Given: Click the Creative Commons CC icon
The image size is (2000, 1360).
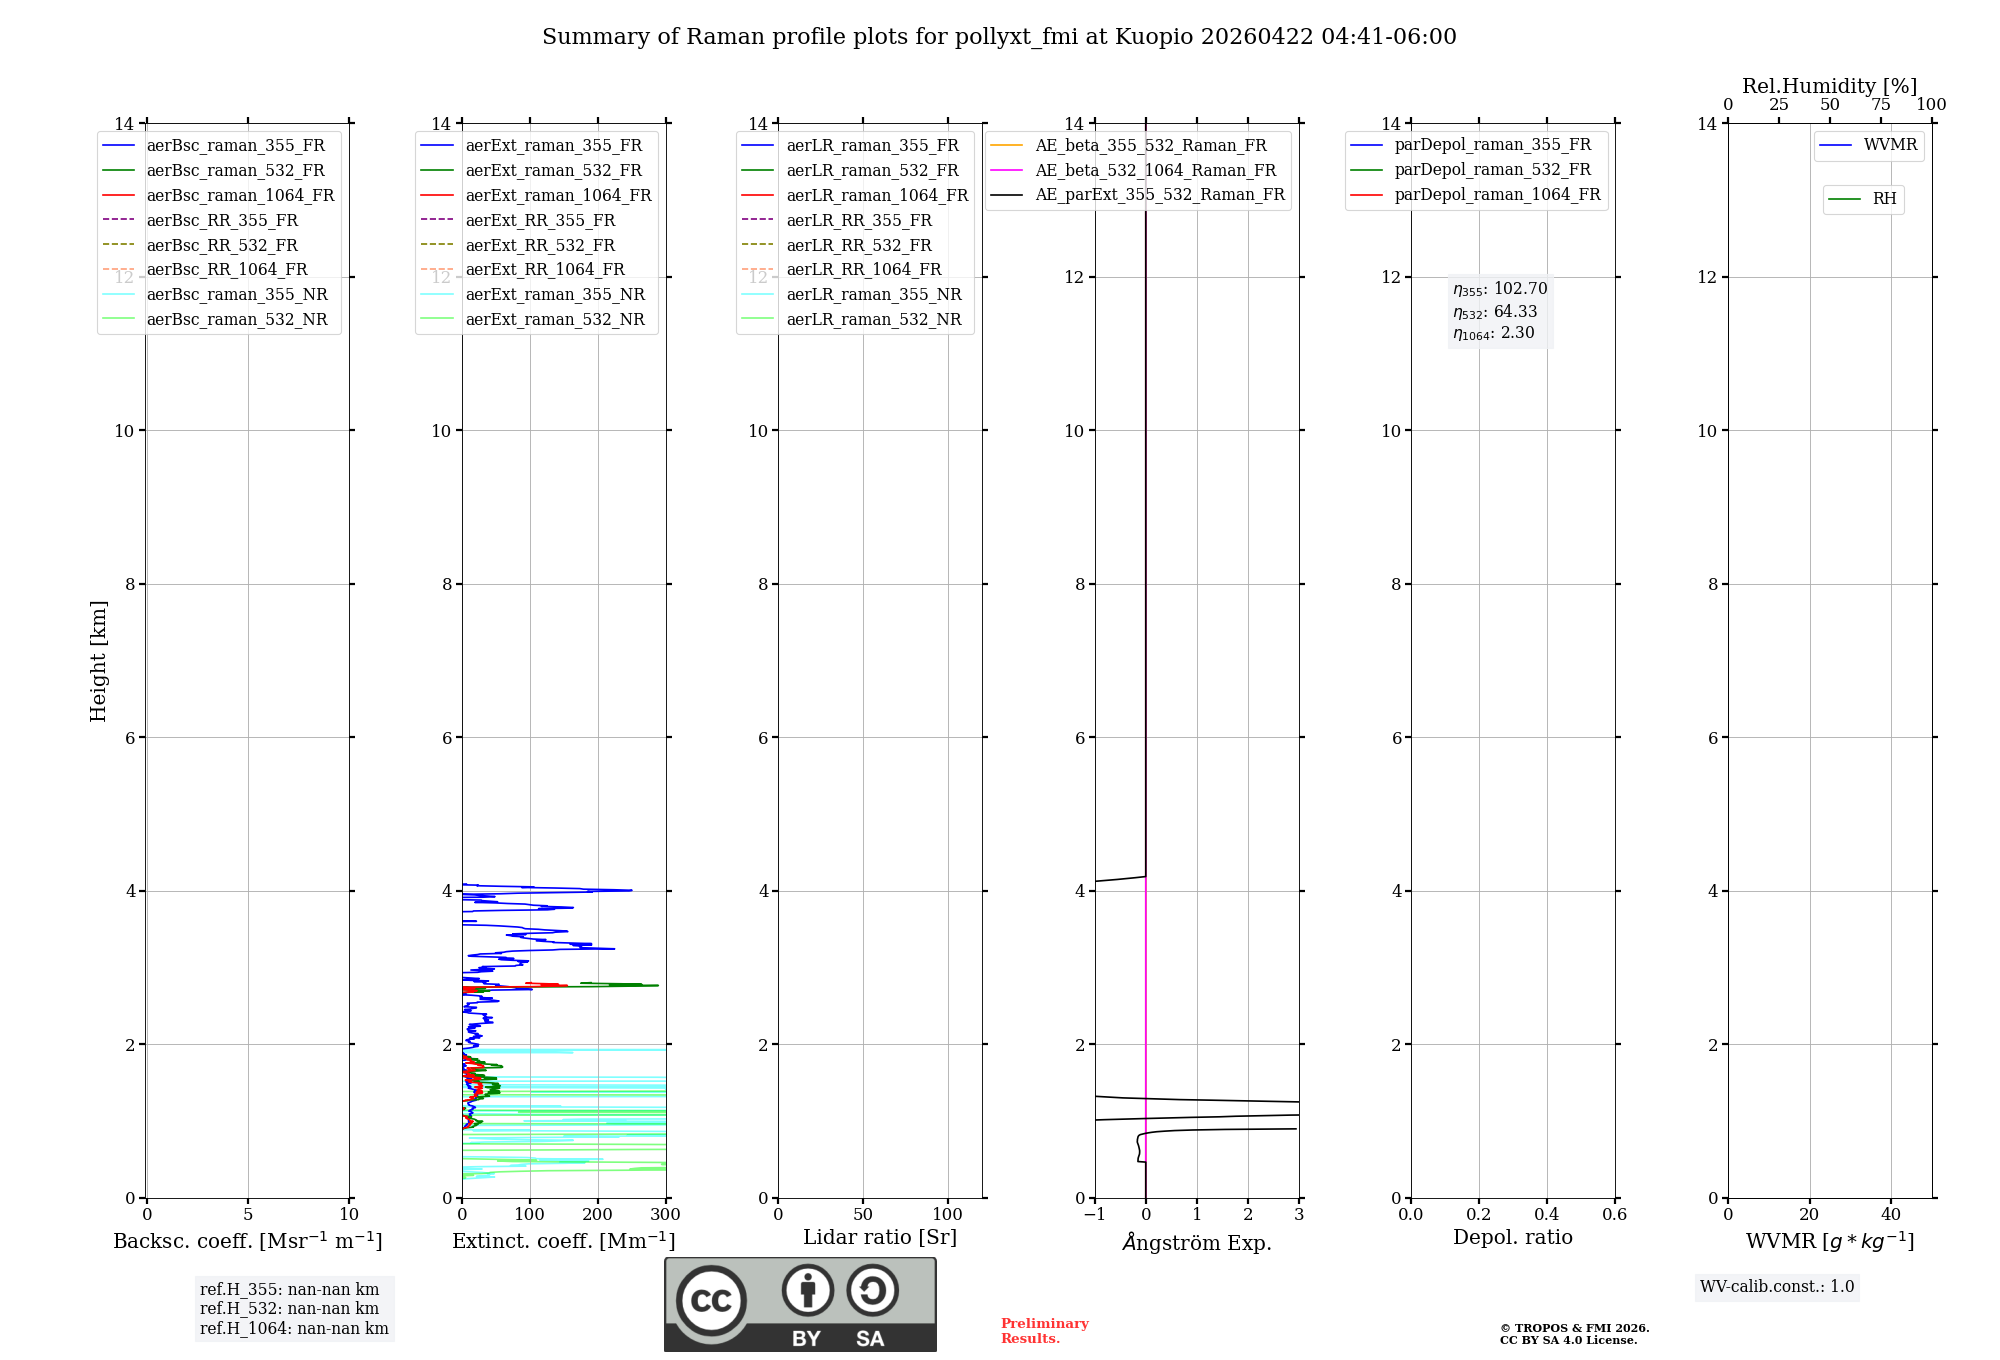Looking at the screenshot, I should (711, 1300).
